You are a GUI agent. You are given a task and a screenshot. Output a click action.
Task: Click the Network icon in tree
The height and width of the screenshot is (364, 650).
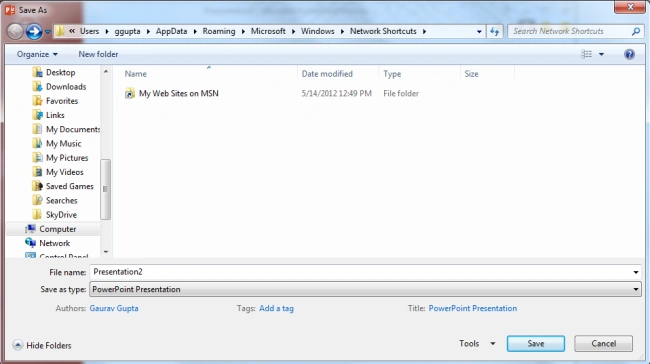pos(30,243)
